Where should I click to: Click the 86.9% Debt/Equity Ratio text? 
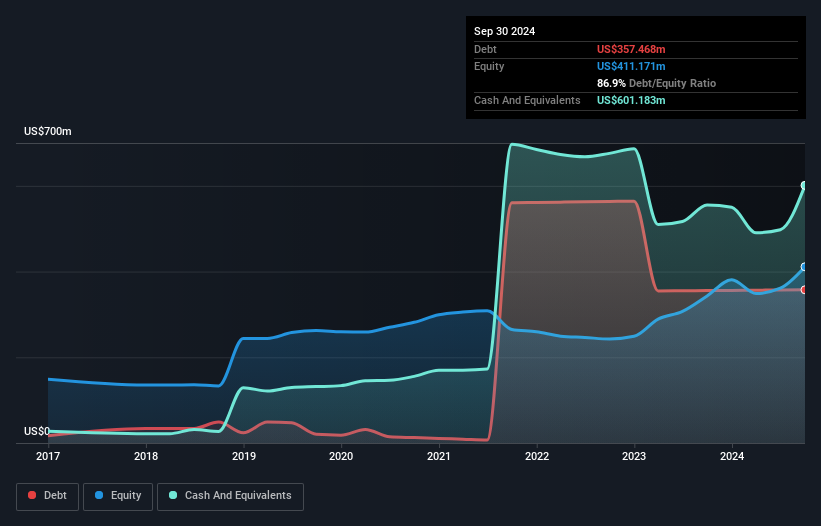(x=656, y=83)
